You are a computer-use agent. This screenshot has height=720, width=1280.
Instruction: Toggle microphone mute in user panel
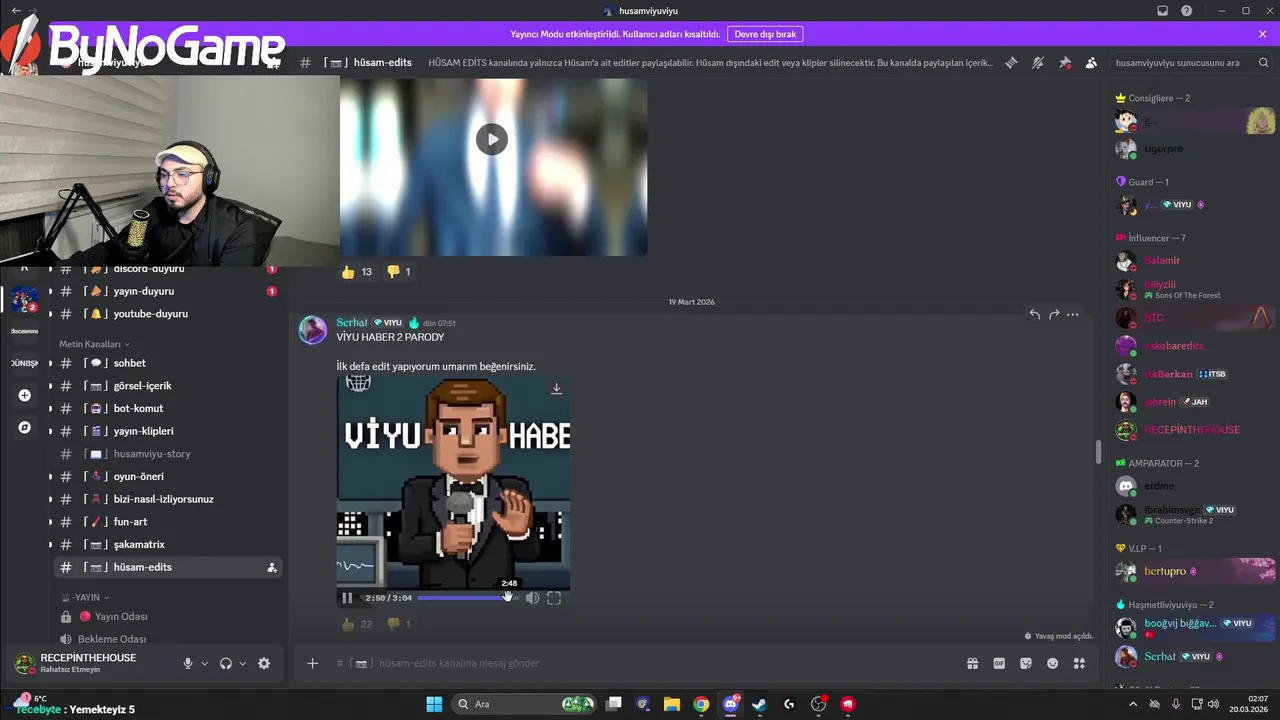187,663
